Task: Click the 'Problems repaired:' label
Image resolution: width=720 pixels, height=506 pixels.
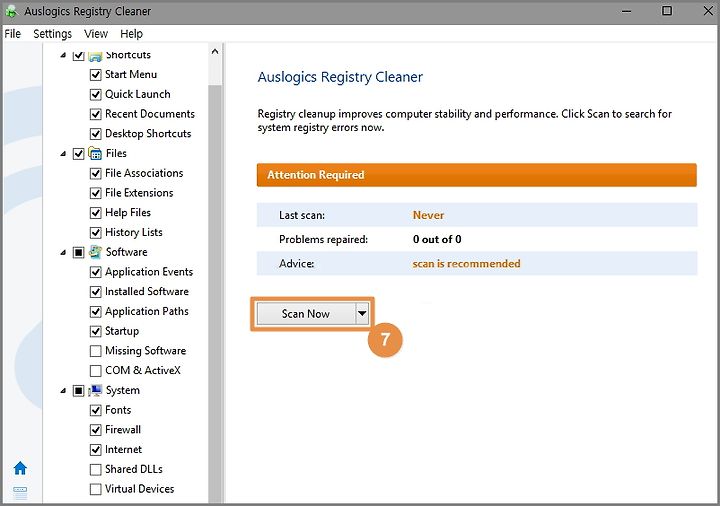Action: (323, 239)
